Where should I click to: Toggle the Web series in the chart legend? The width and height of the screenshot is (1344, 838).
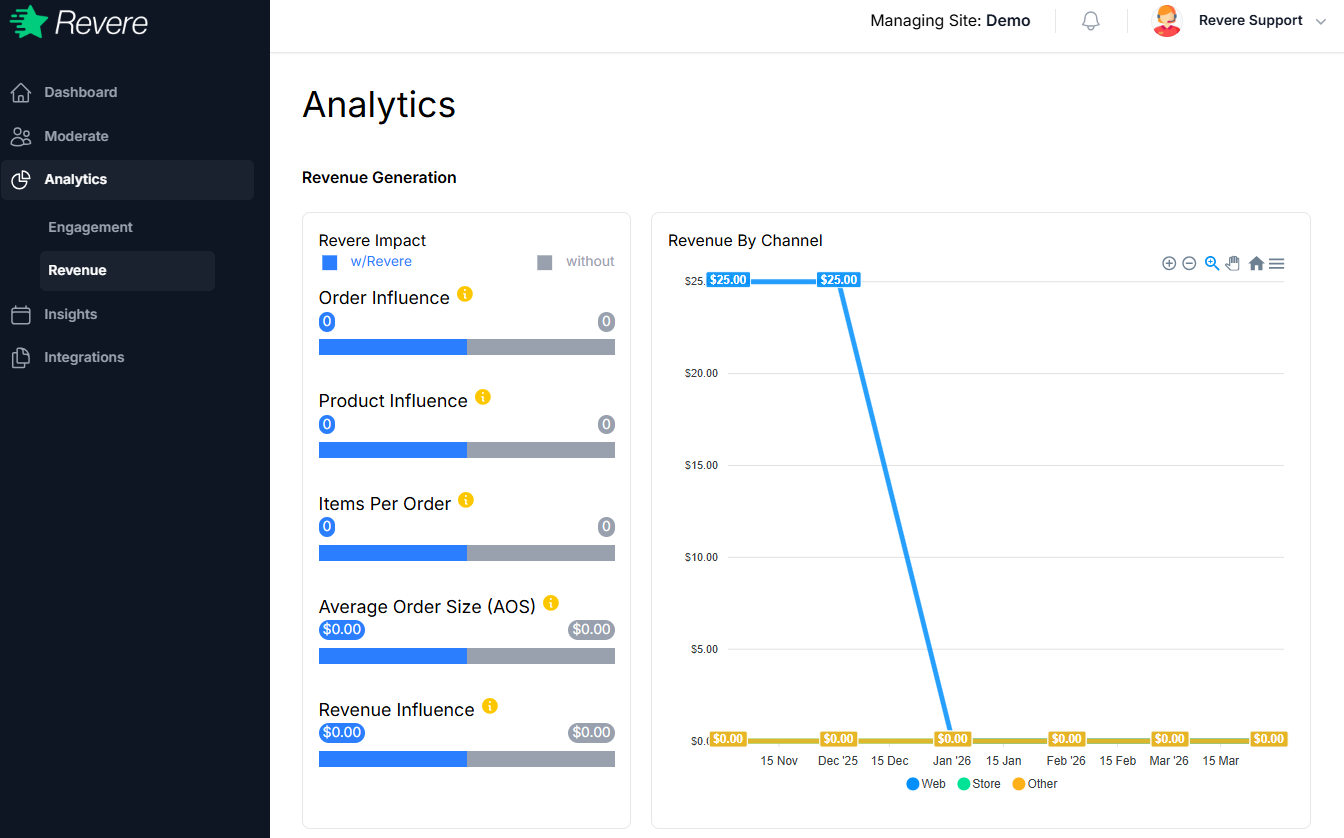point(925,783)
